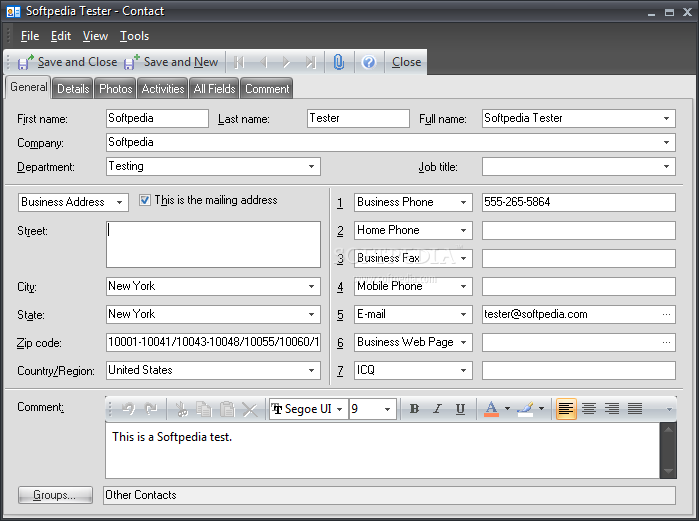Undo last comment edit

pyautogui.click(x=129, y=409)
